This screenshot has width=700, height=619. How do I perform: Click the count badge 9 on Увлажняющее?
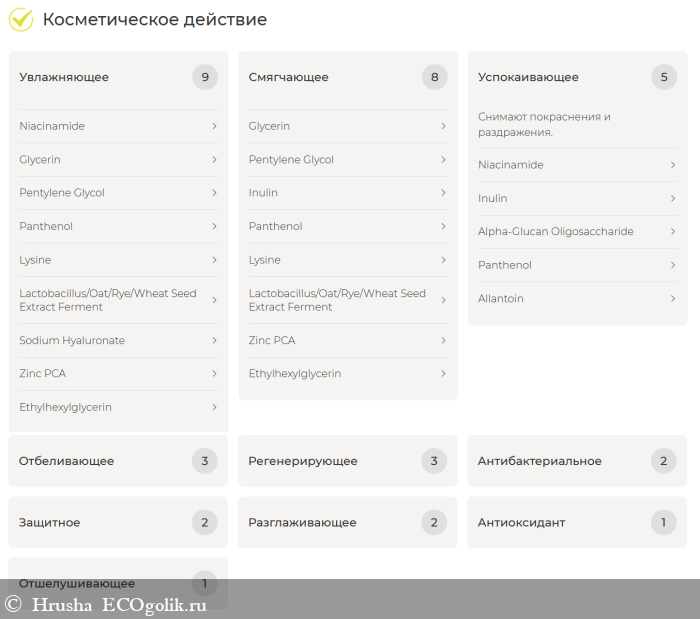[x=205, y=77]
